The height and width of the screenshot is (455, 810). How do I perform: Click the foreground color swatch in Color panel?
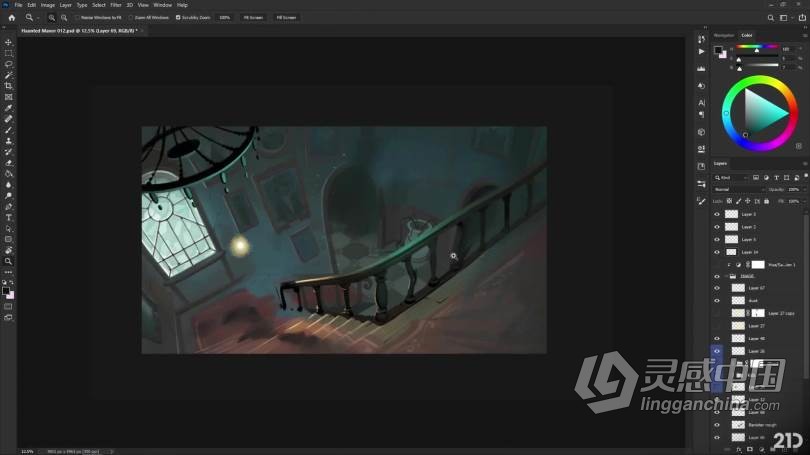(718, 50)
